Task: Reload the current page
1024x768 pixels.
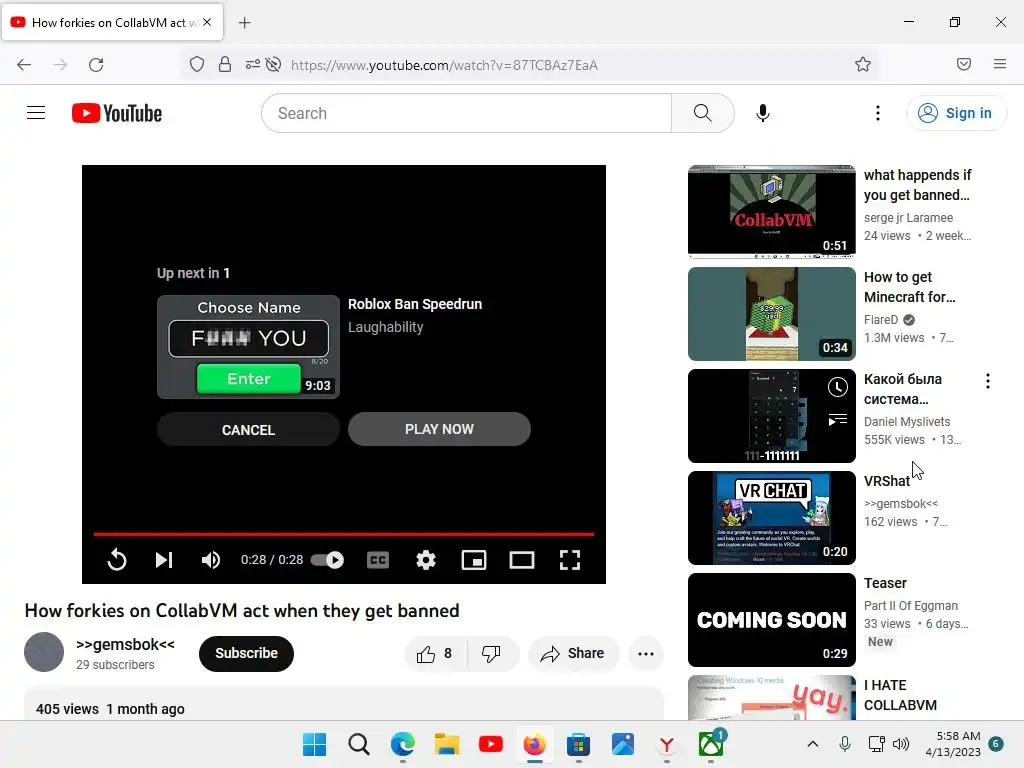Action: point(96,65)
